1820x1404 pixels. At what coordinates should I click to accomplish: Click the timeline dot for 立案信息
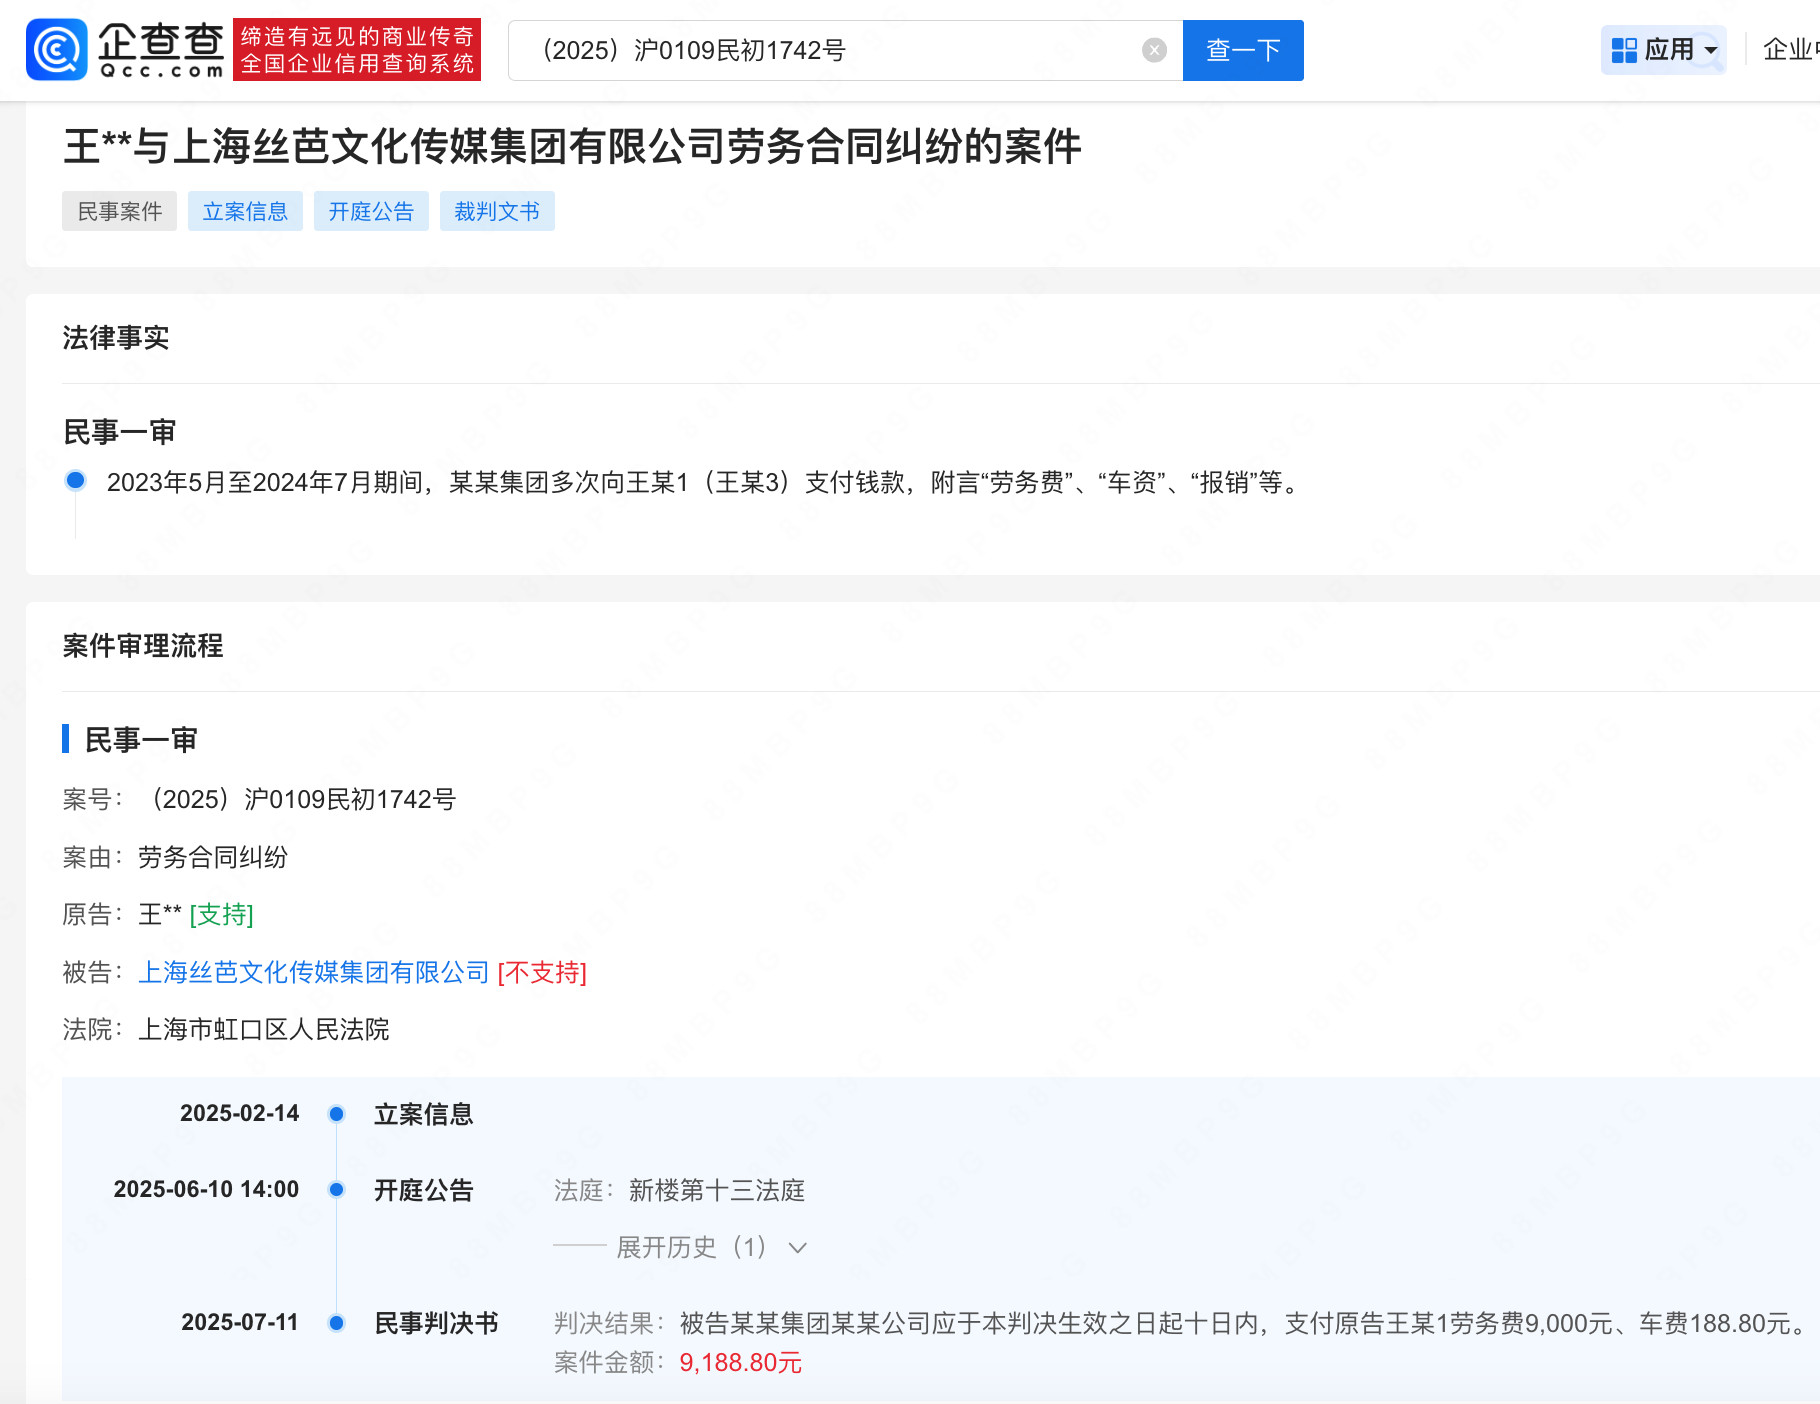[x=337, y=1114]
